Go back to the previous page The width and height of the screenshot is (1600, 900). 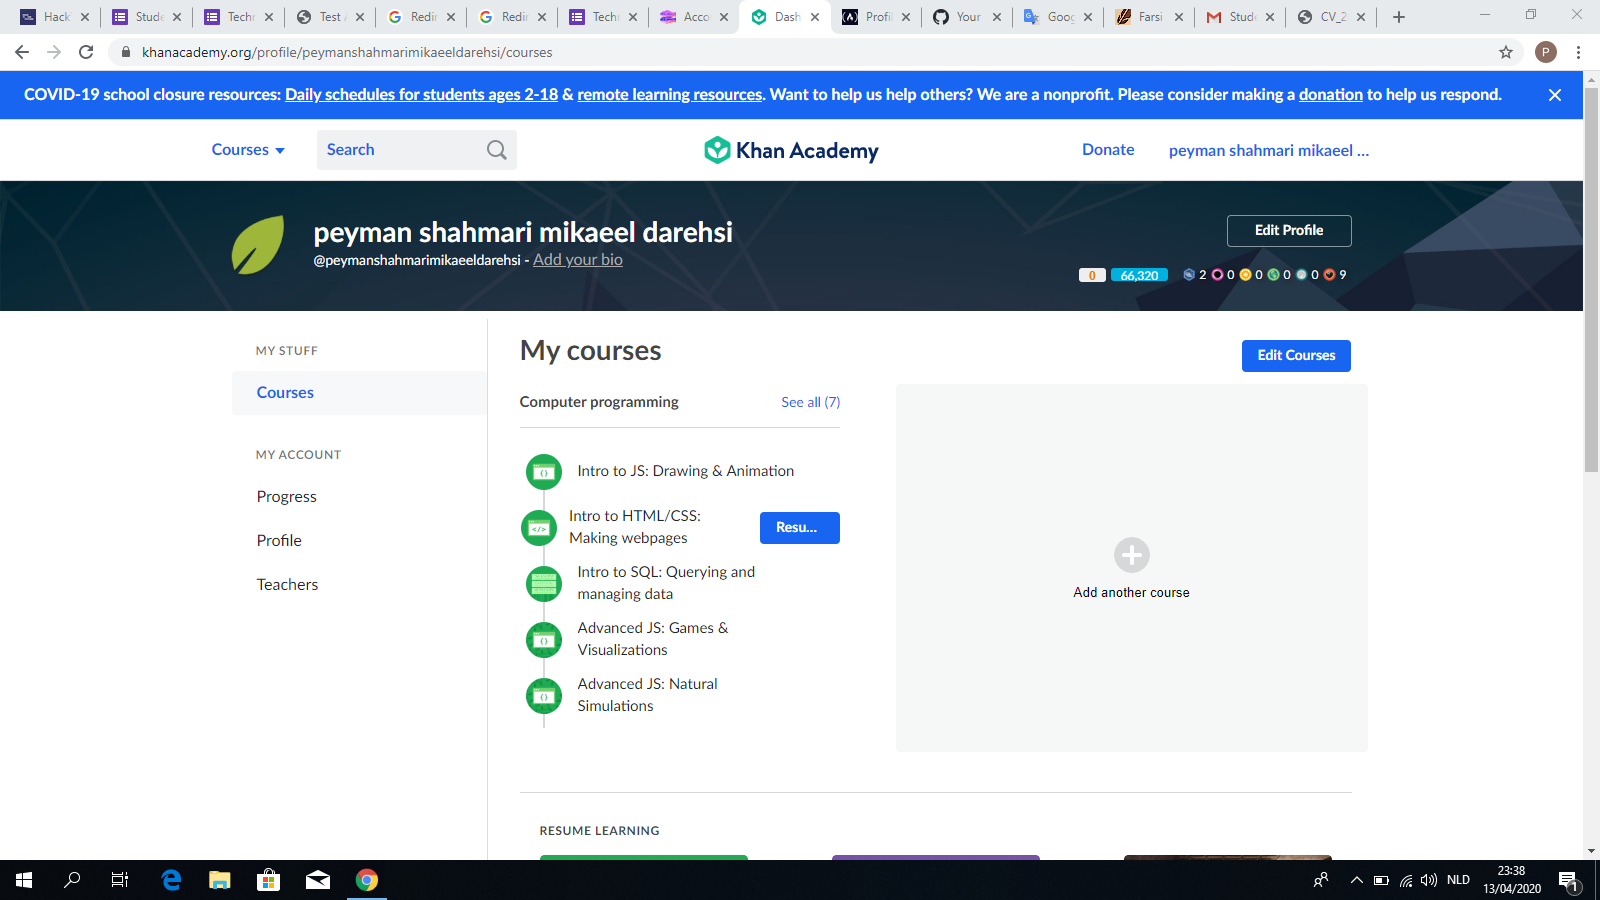(x=22, y=52)
